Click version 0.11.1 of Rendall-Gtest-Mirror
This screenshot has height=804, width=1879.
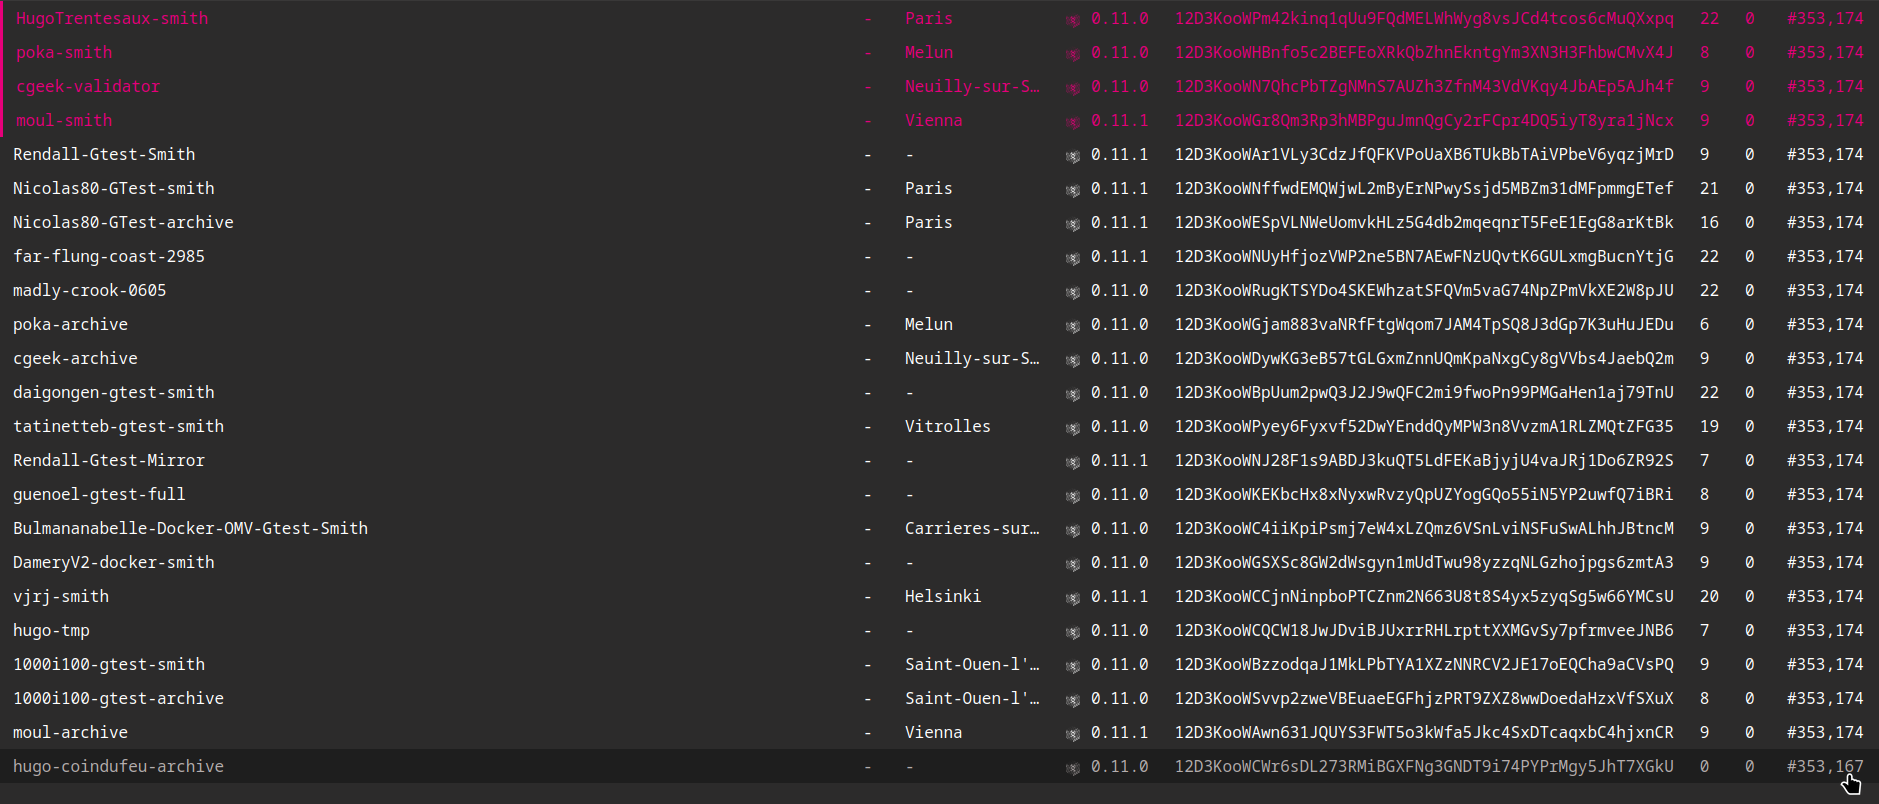pyautogui.click(x=1119, y=460)
